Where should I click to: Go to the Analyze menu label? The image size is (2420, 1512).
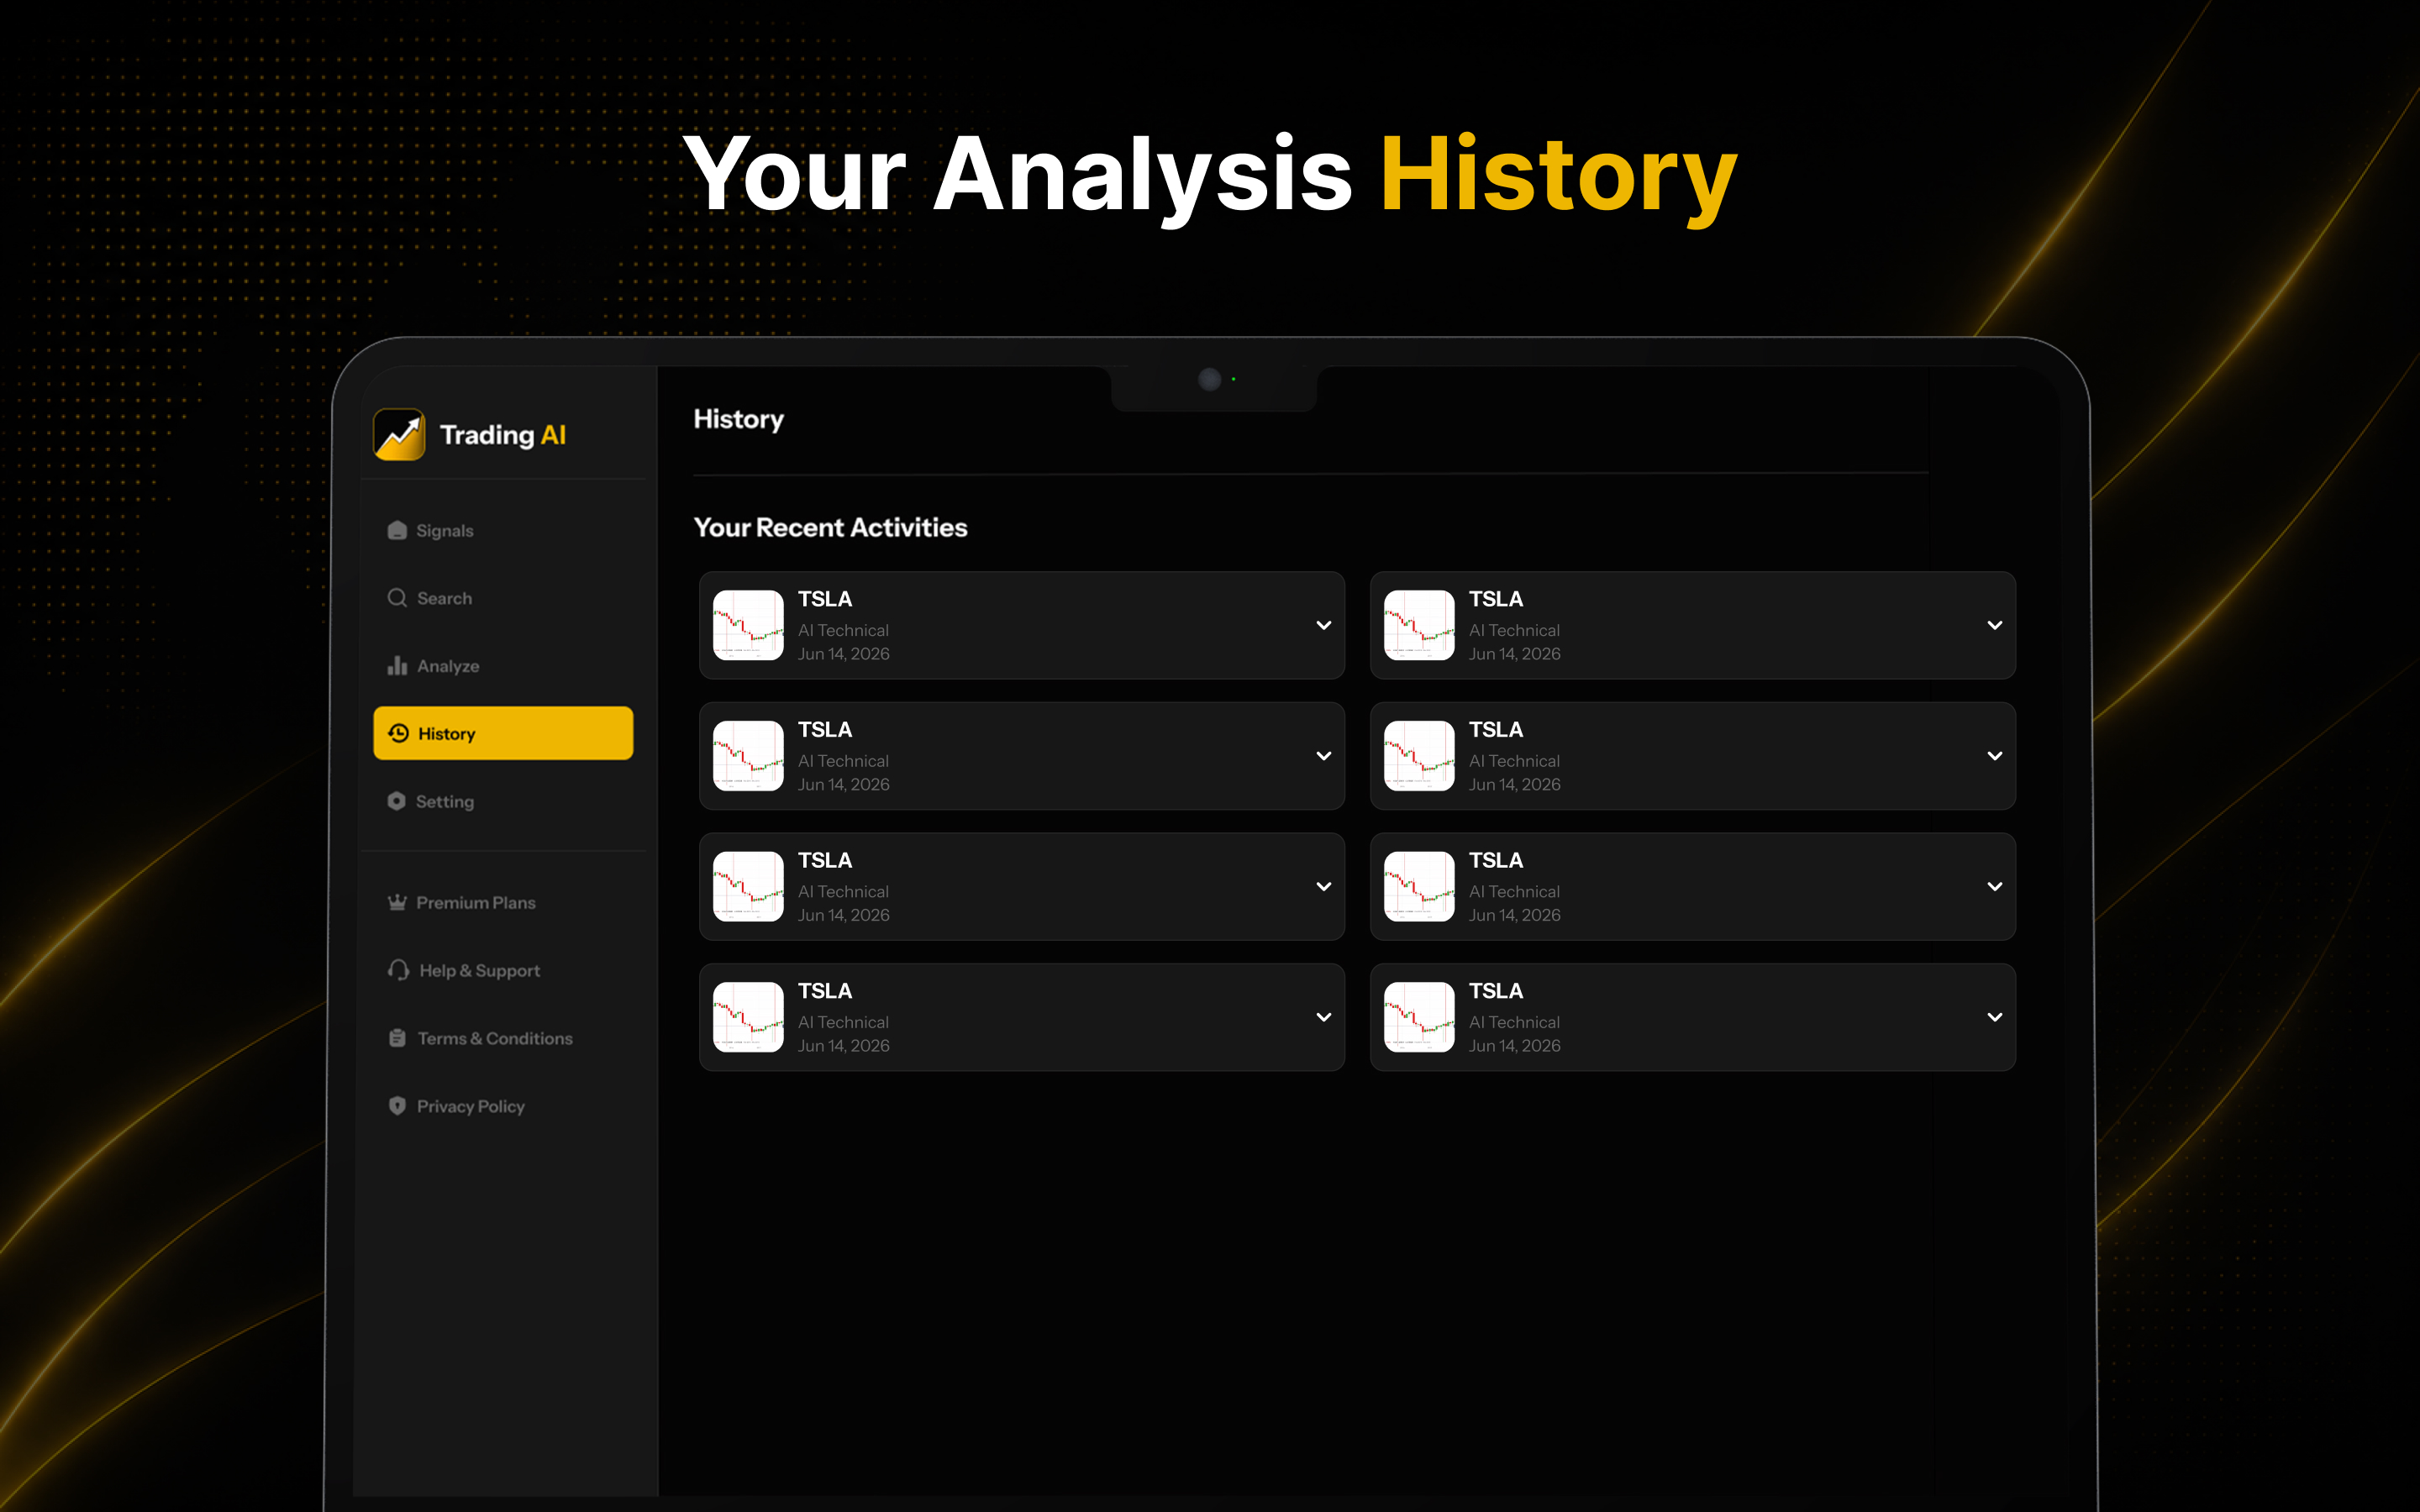(448, 666)
